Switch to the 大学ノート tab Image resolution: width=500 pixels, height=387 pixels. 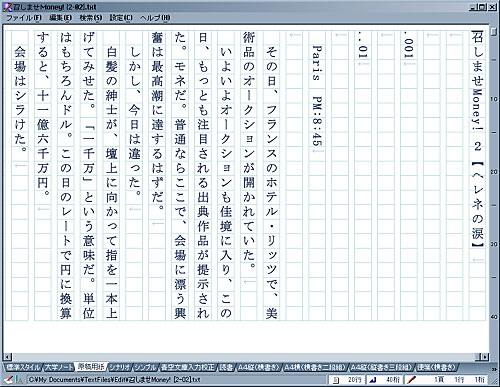pyautogui.click(x=59, y=367)
